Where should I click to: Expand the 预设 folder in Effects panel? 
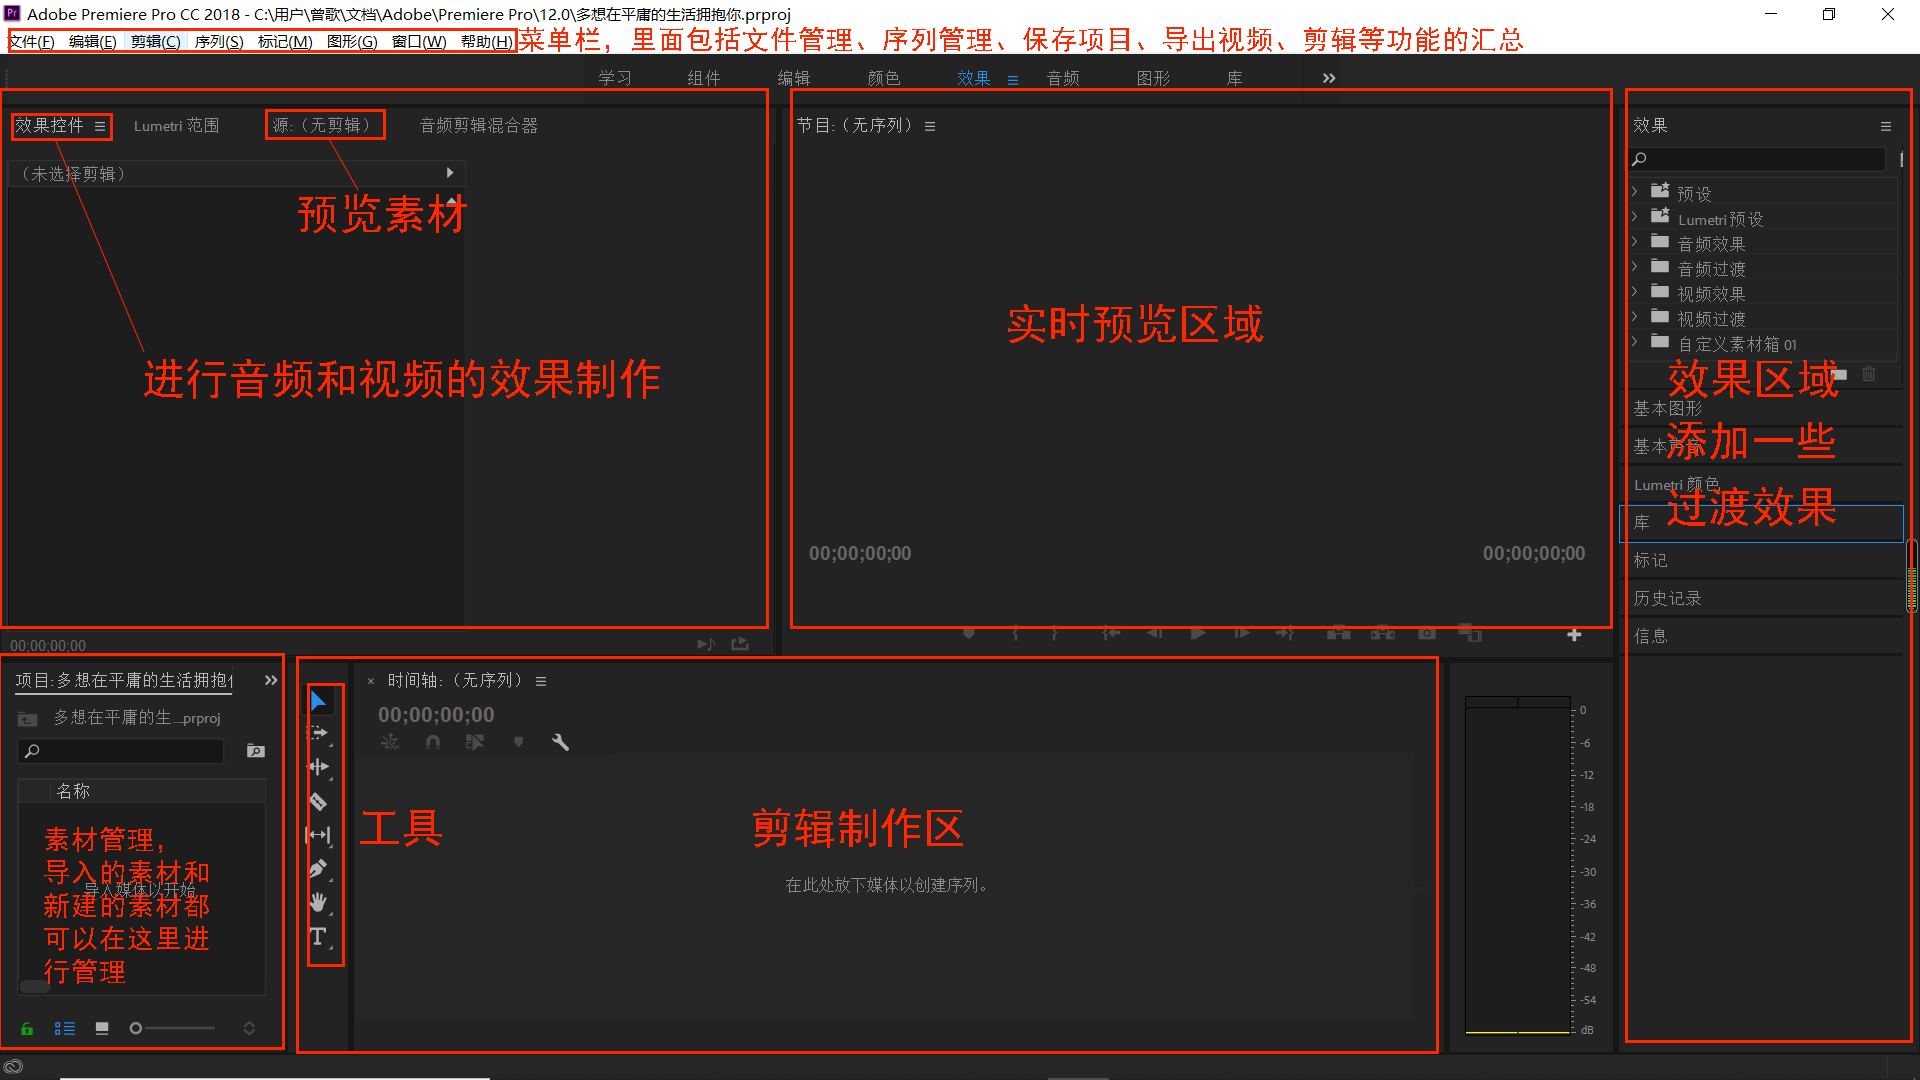pos(1637,192)
